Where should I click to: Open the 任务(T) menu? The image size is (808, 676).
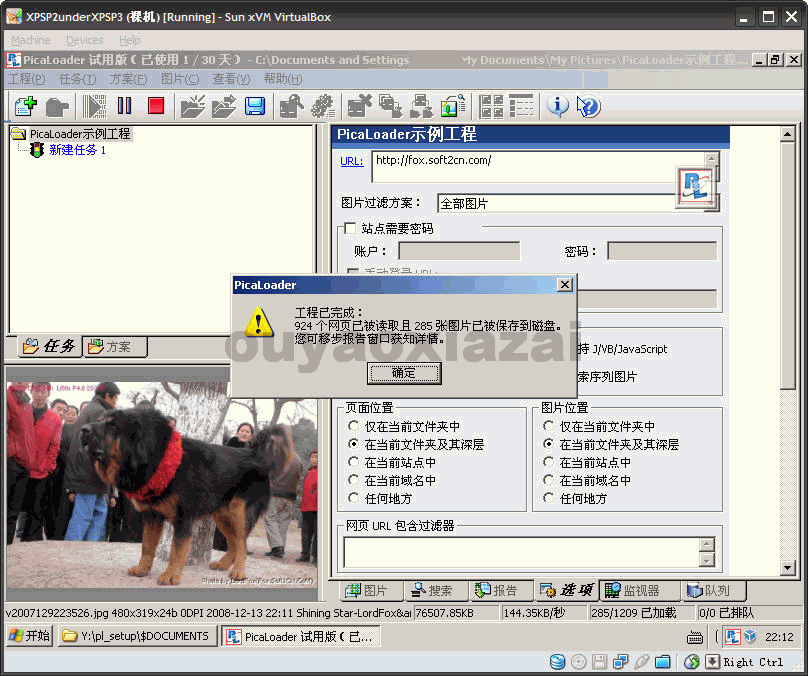[x=77, y=79]
